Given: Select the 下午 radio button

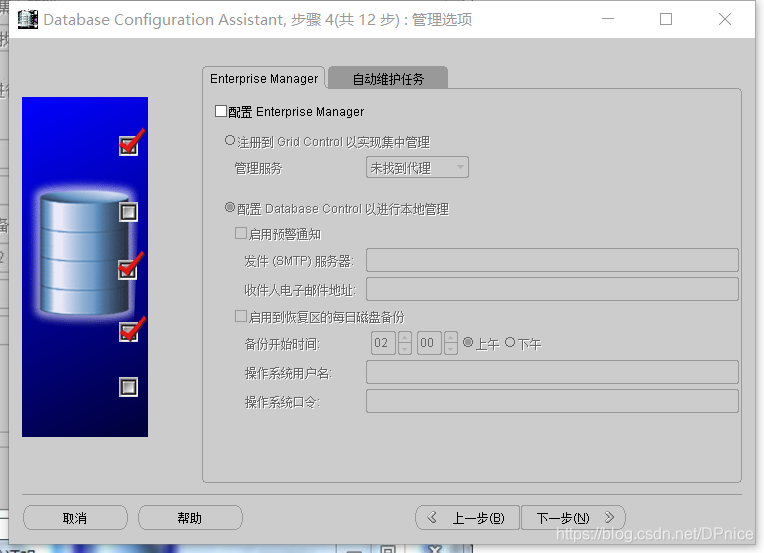Looking at the screenshot, I should 510,343.
